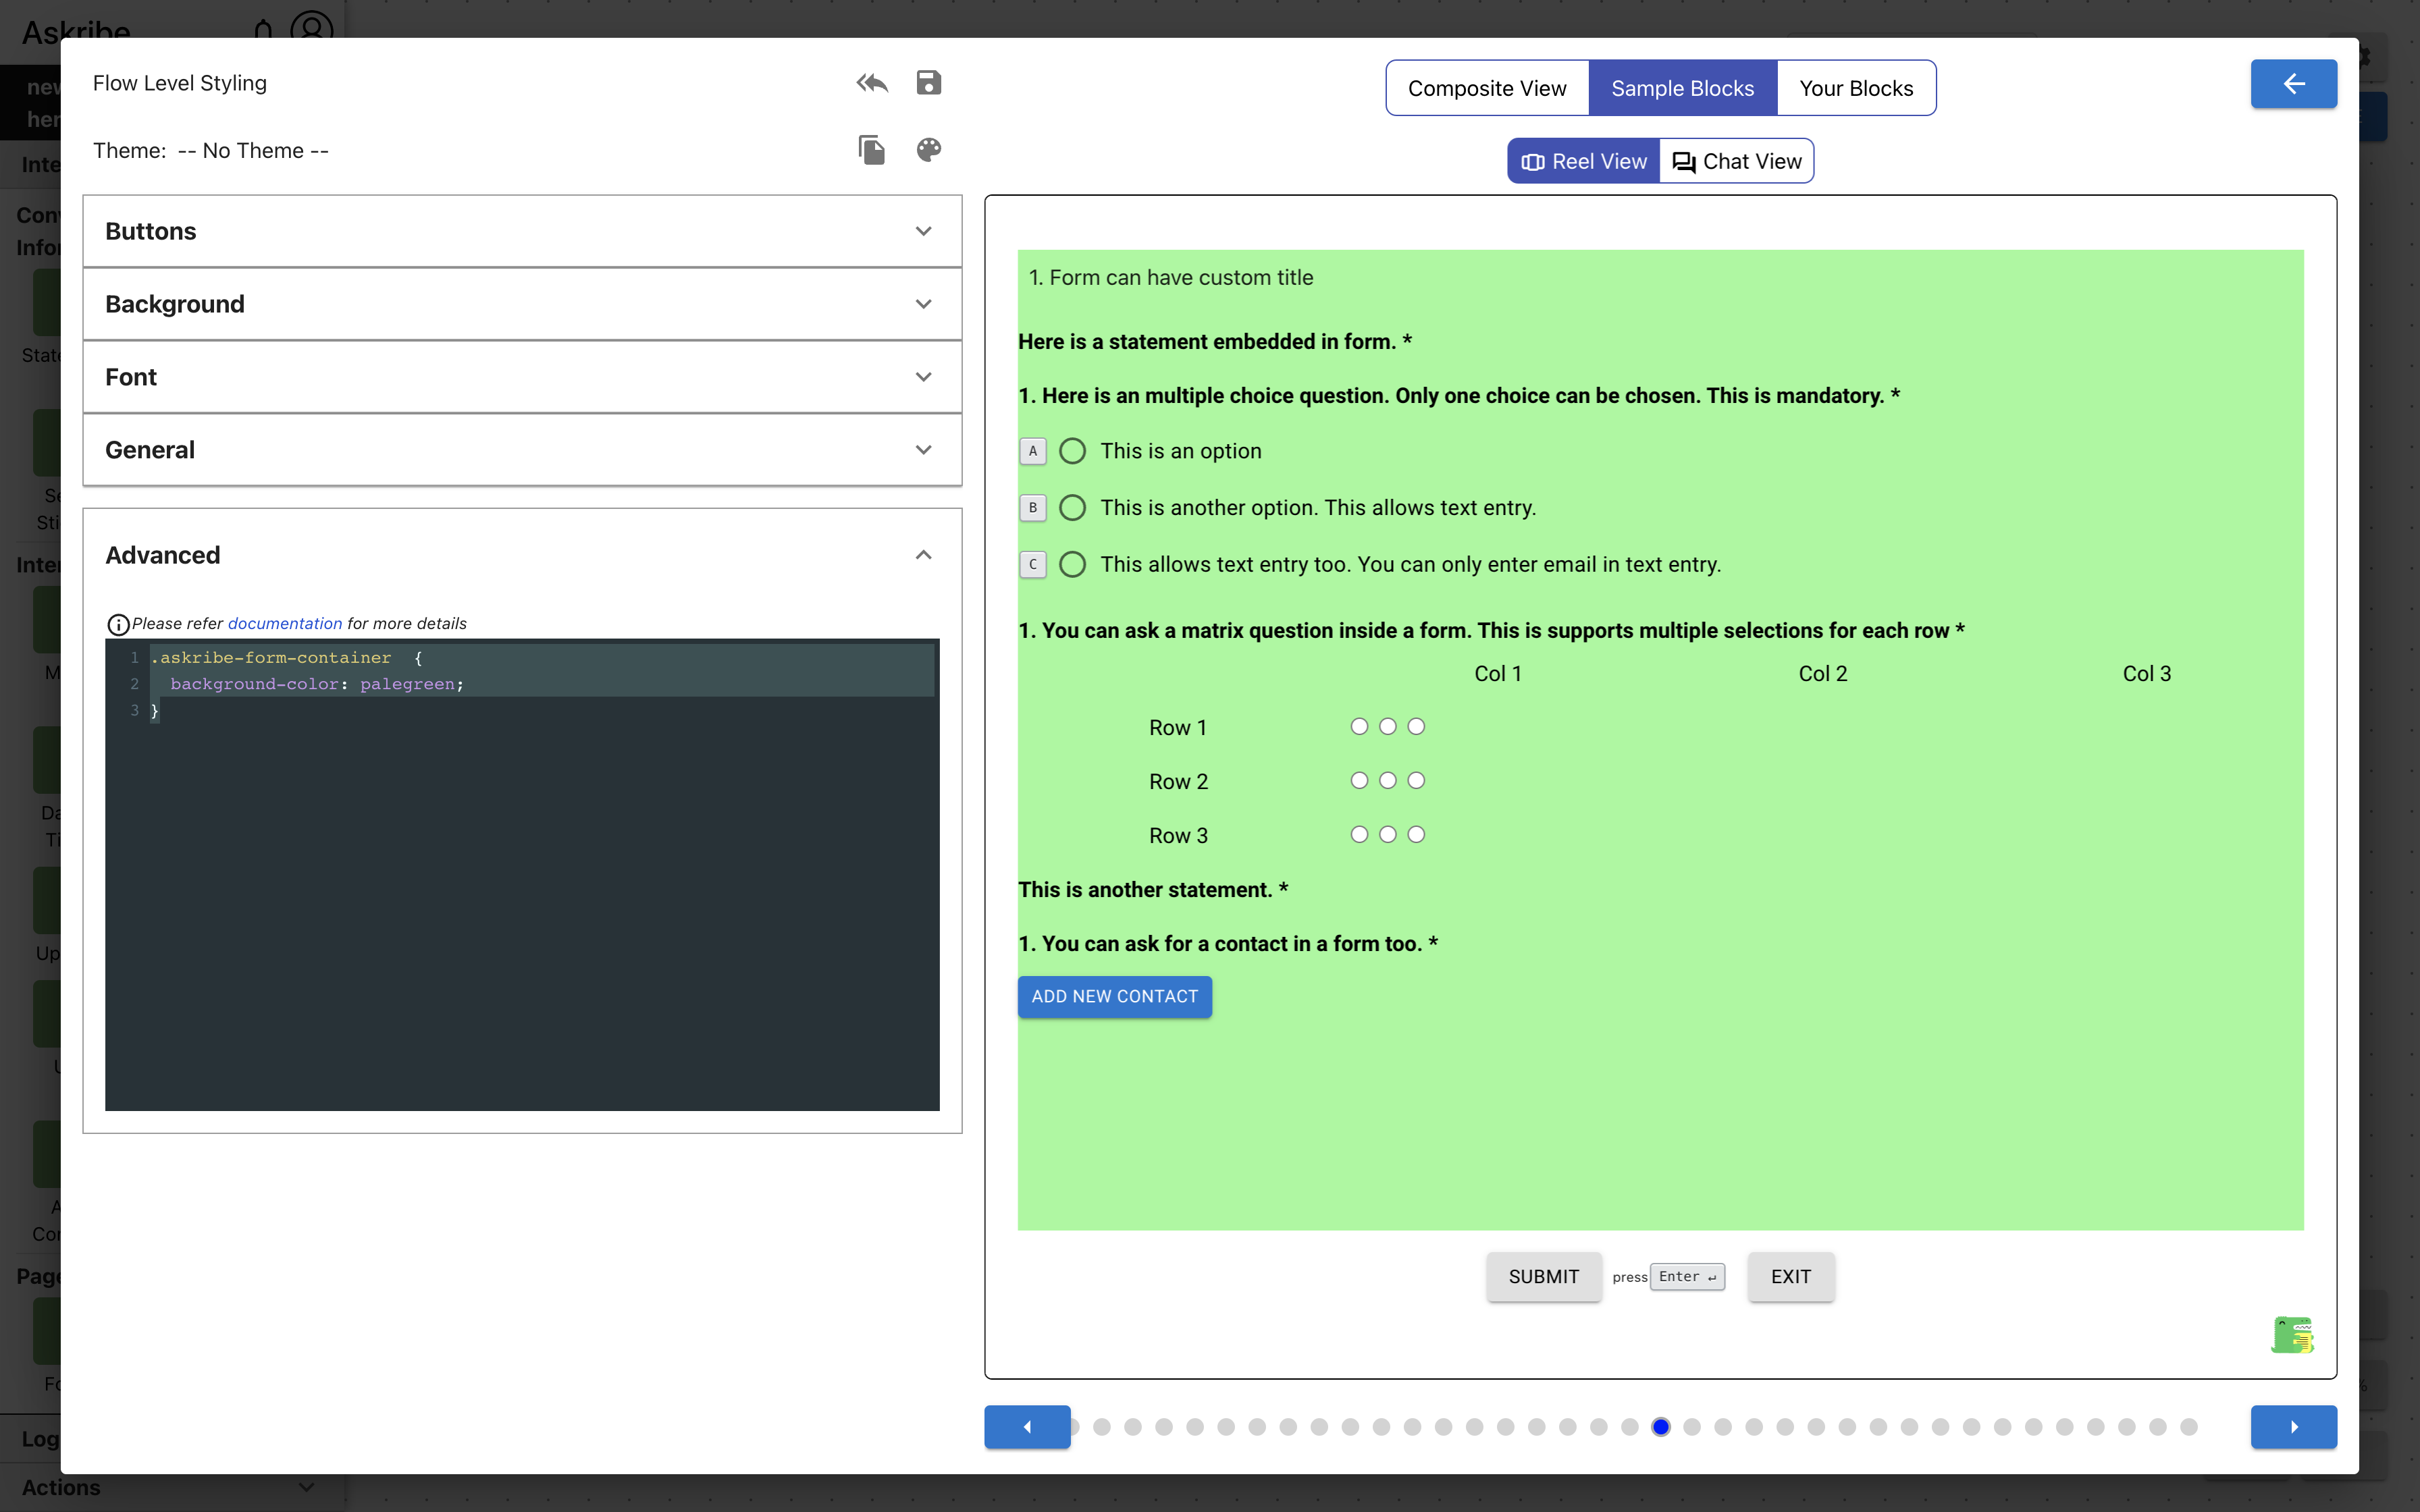Click the blue back arrow button
The image size is (2420, 1512).
[x=2293, y=84]
